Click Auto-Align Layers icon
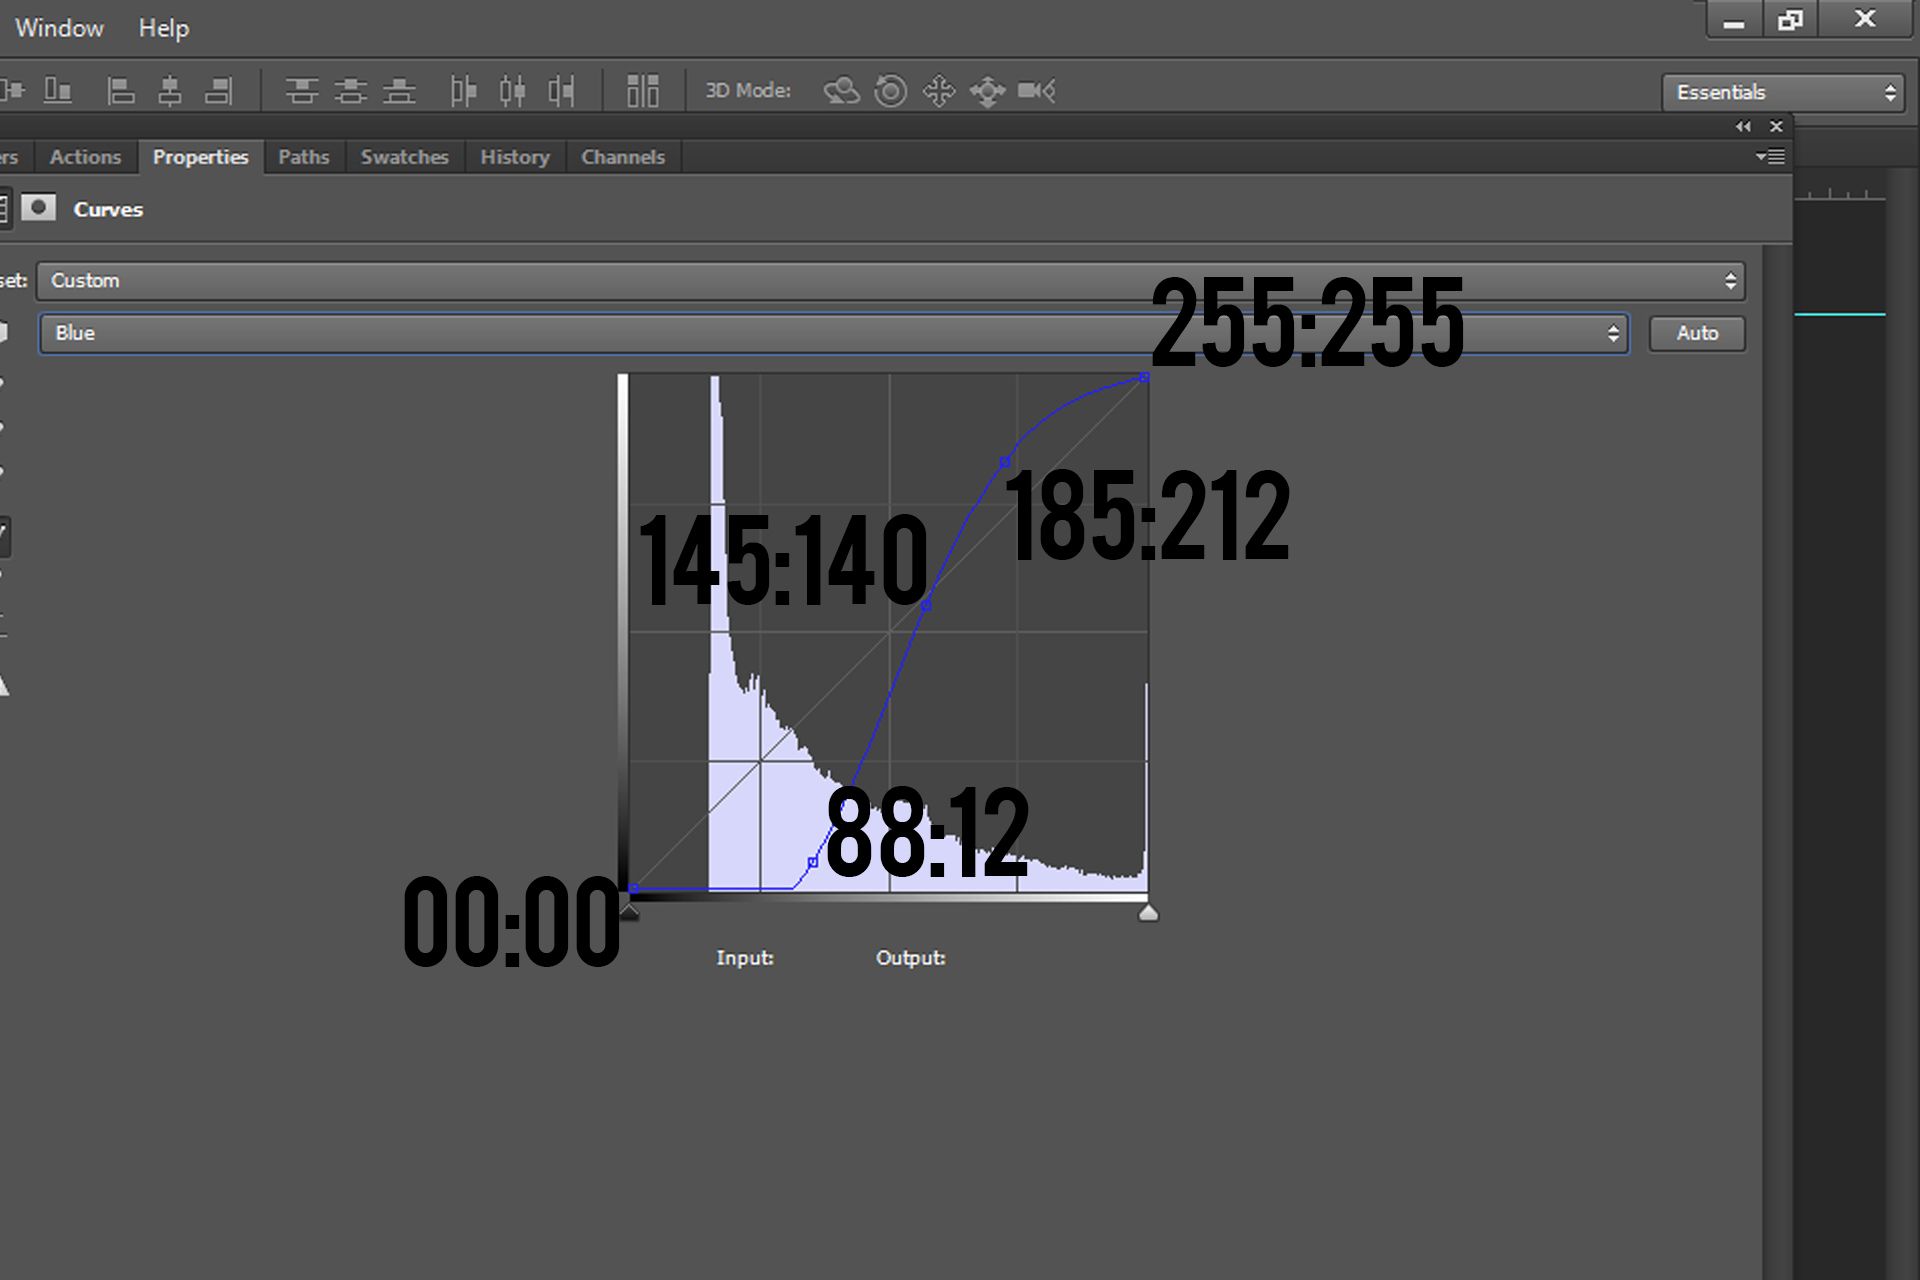This screenshot has width=1920, height=1280. coord(643,91)
